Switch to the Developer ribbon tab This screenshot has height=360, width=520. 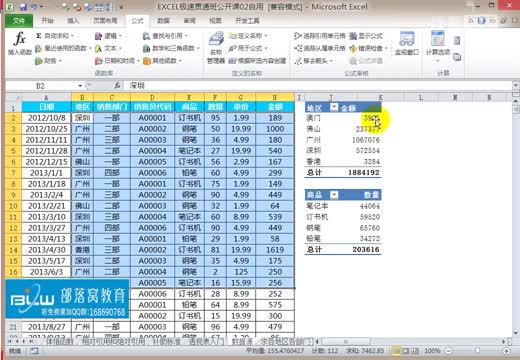pyautogui.click(x=247, y=21)
